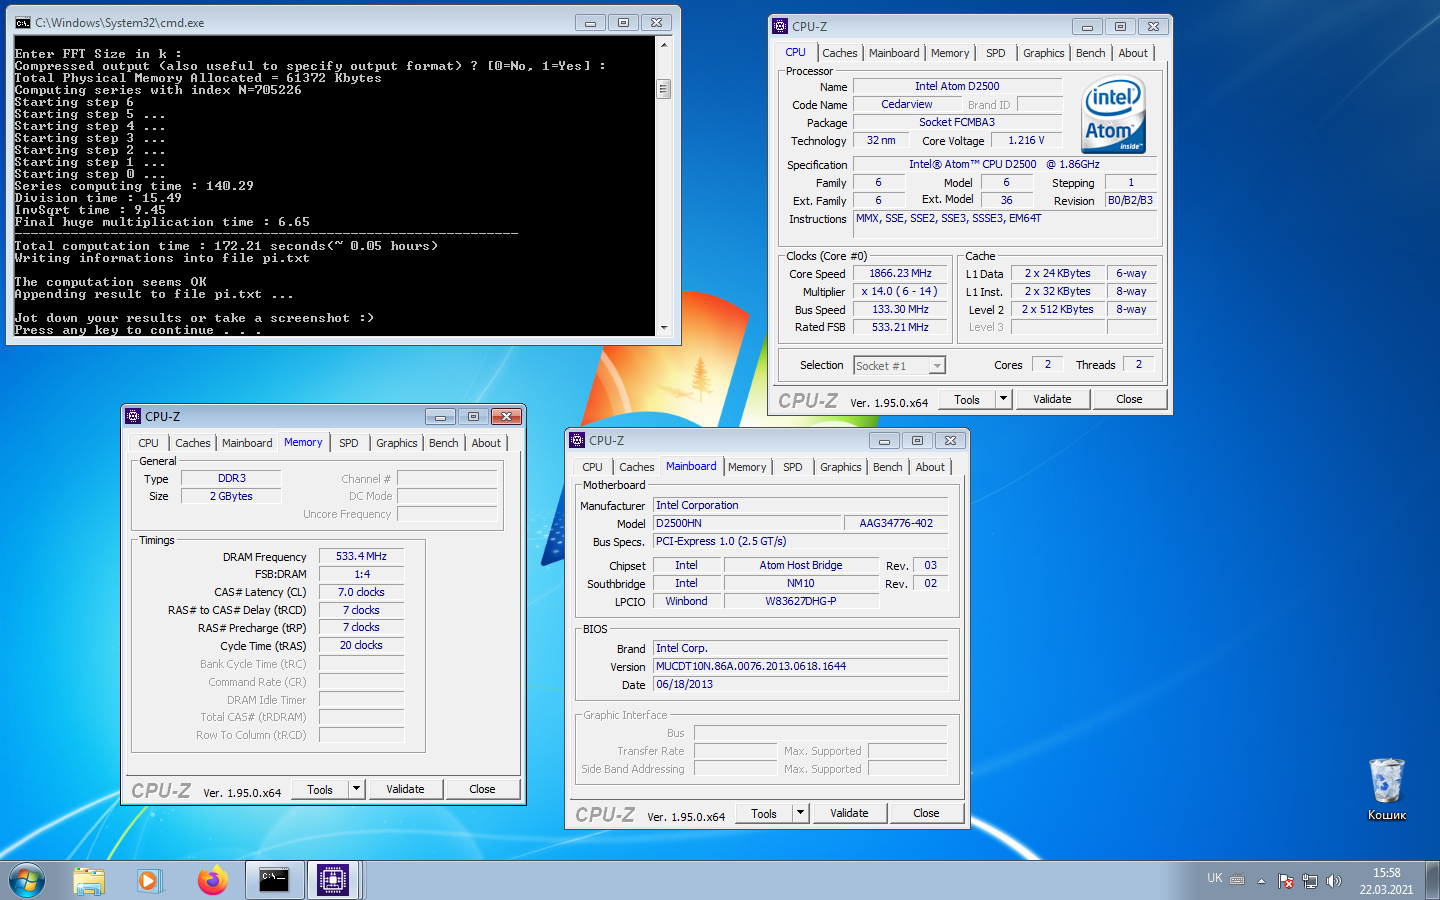
Task: Click the BIOS date 06/18/2013 field
Action: pos(800,684)
